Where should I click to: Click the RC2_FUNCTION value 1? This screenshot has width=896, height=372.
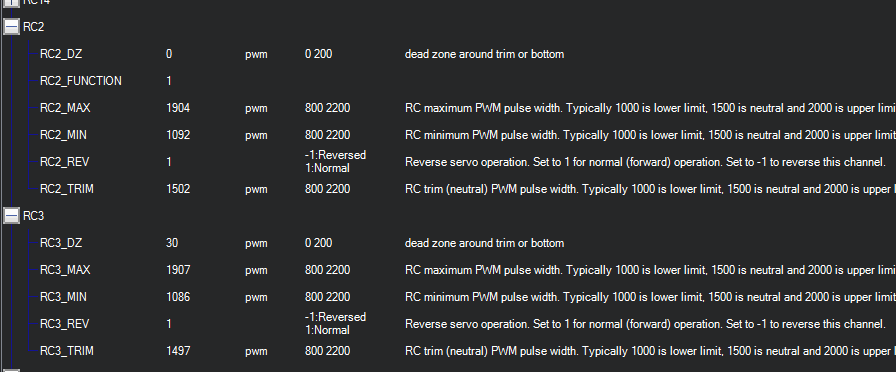[169, 81]
